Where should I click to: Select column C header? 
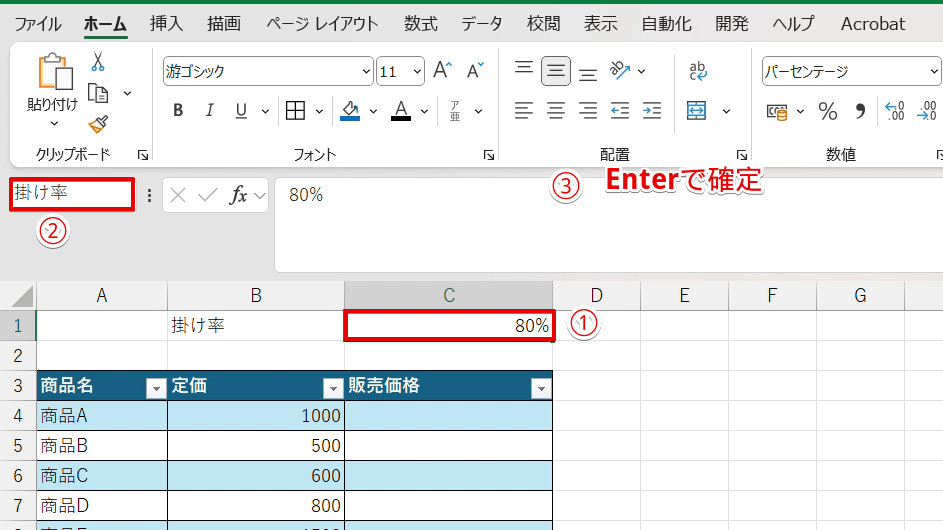tap(449, 295)
